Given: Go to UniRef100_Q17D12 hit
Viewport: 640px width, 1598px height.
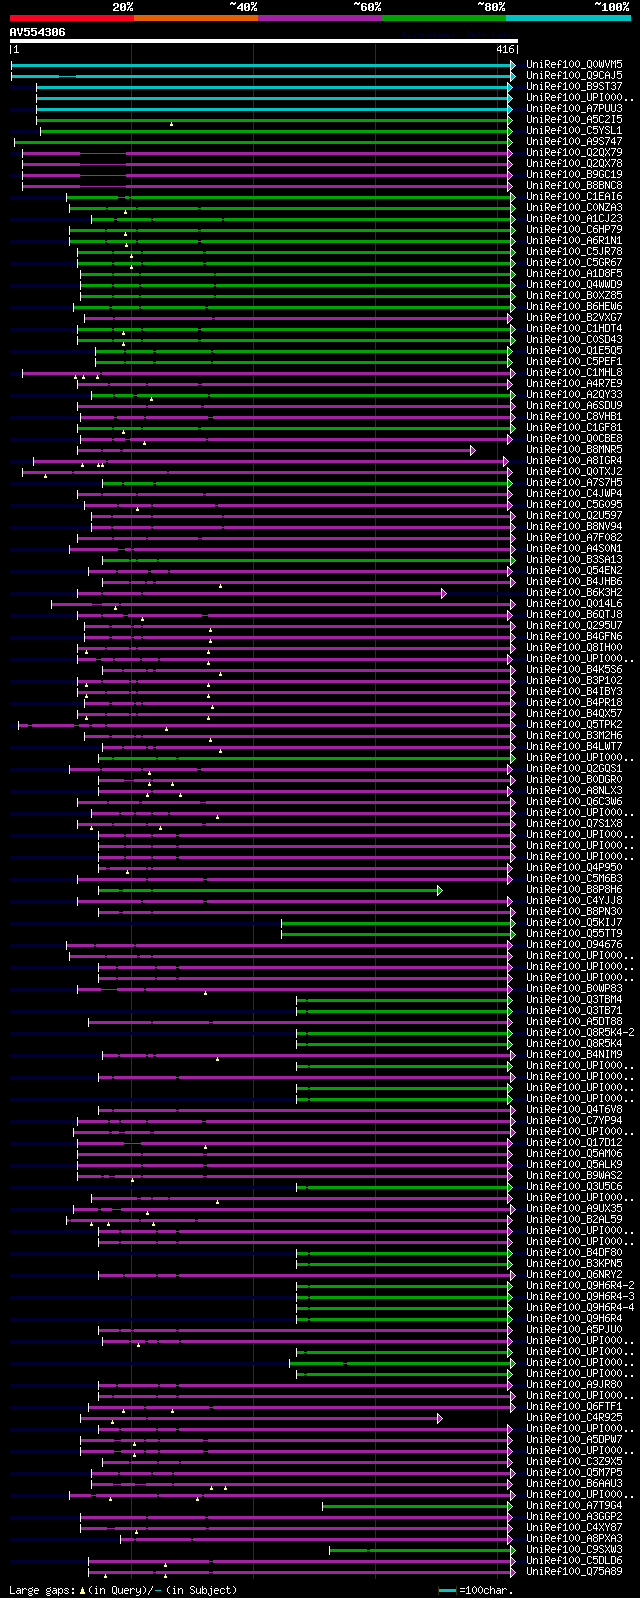Looking at the screenshot, I should click(x=574, y=1142).
